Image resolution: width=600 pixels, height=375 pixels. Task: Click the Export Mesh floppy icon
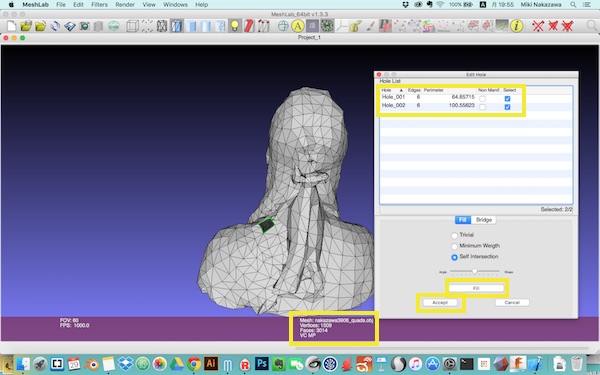pyautogui.click(x=70, y=26)
